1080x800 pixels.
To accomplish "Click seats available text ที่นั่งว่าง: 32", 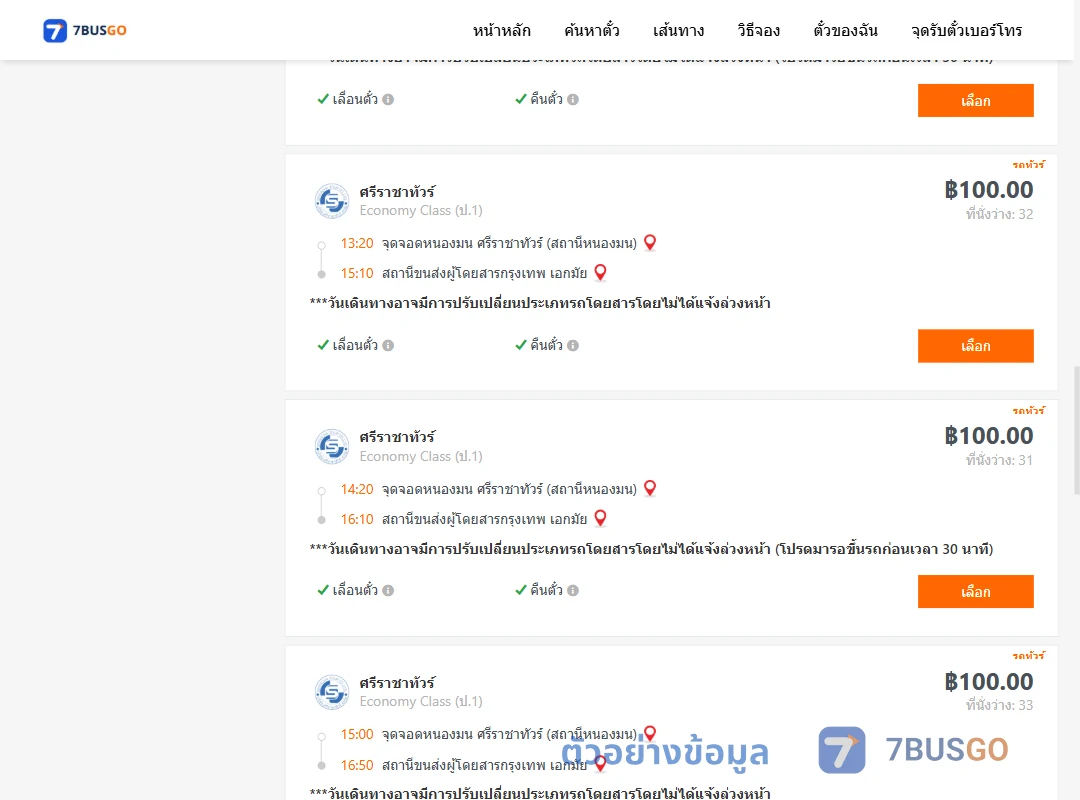I will (999, 214).
